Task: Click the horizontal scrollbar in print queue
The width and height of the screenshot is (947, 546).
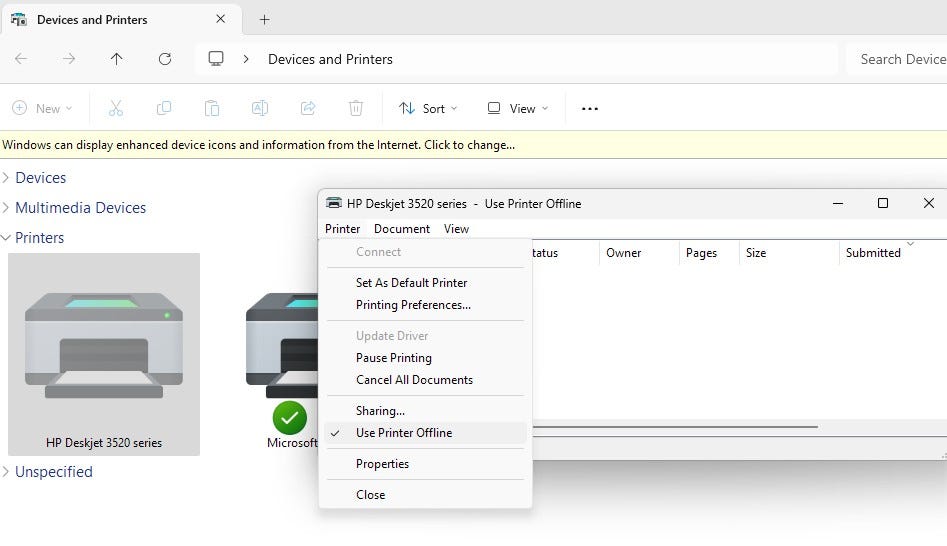Action: coord(674,427)
